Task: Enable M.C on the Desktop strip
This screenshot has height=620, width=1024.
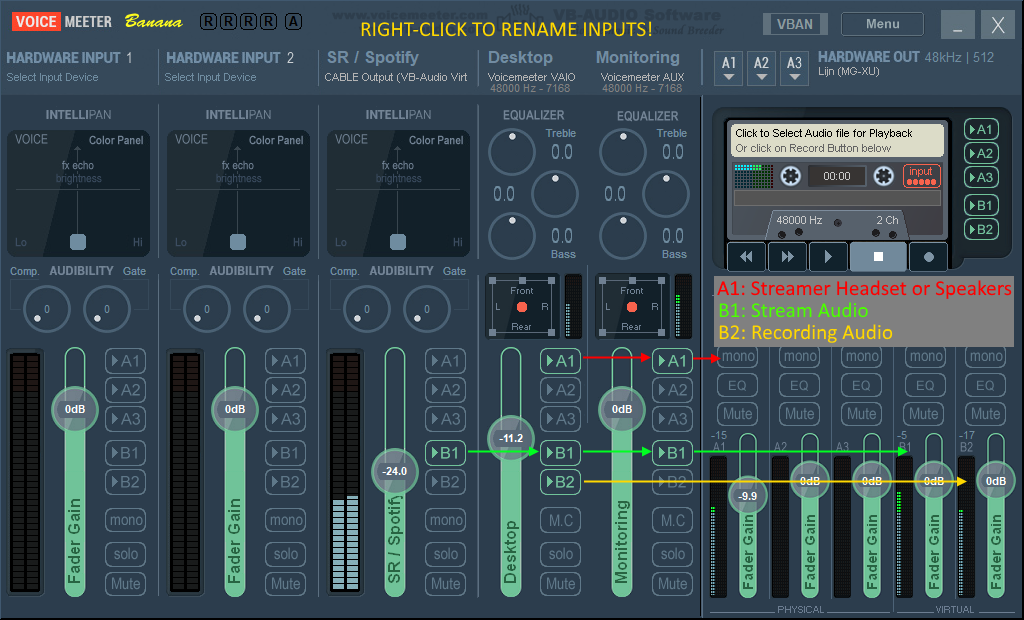Action: 560,521
